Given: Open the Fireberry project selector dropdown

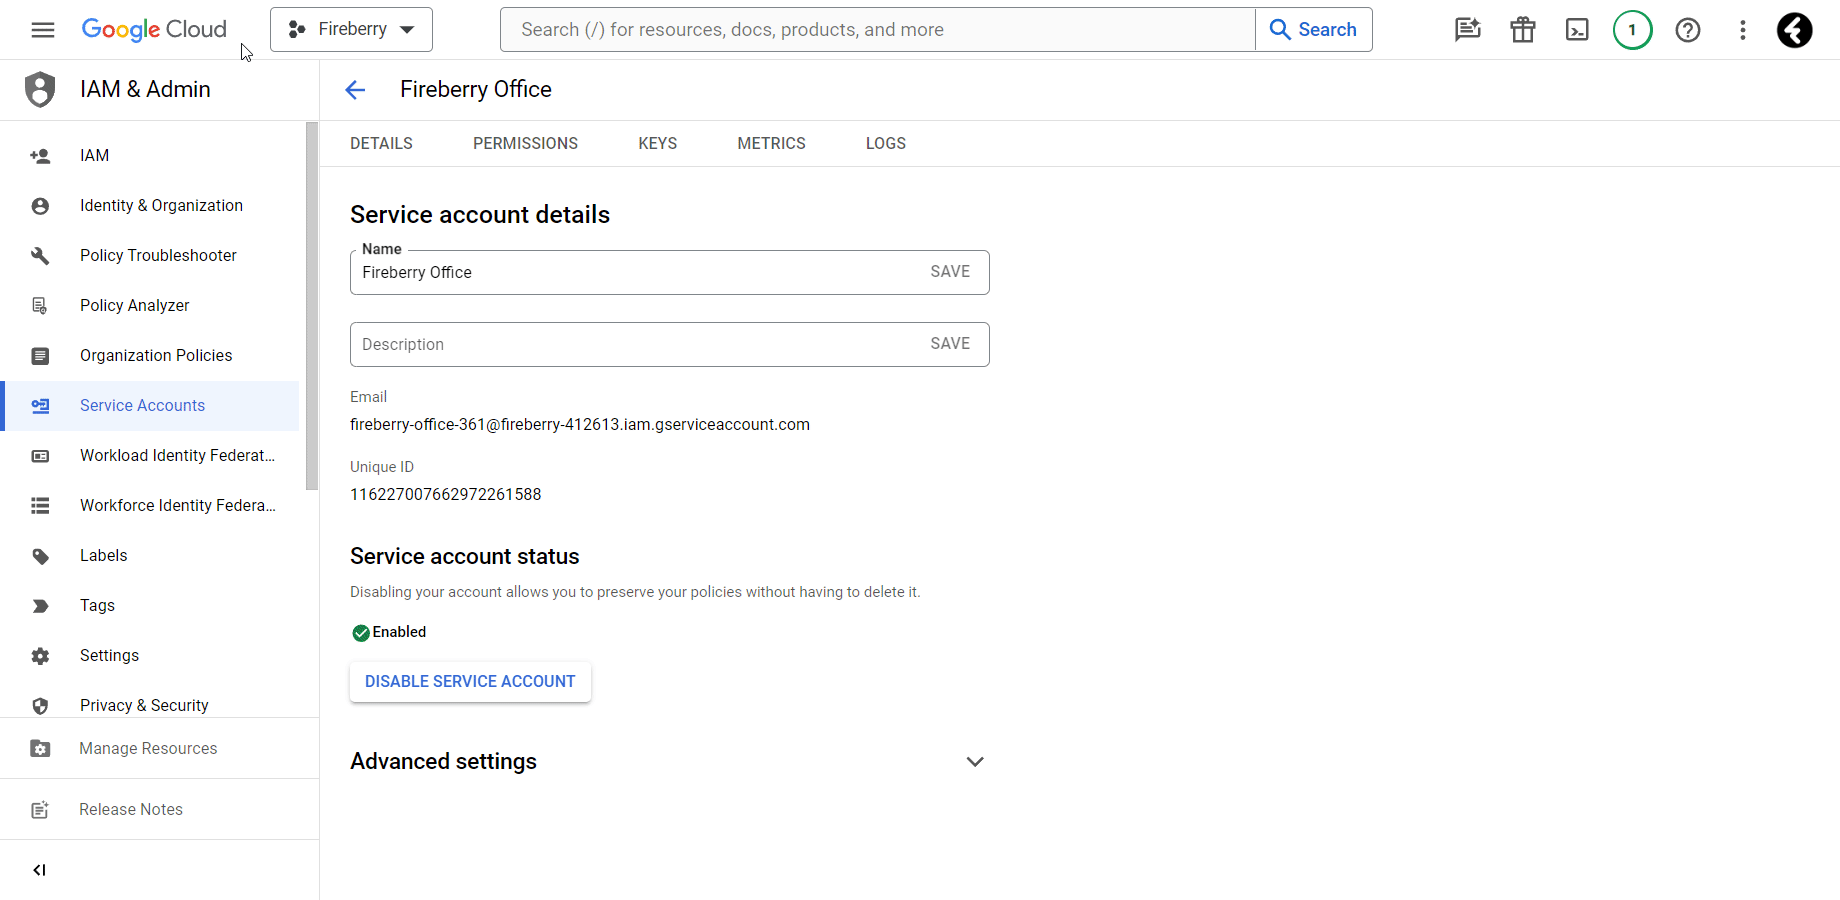Looking at the screenshot, I should click(x=351, y=30).
